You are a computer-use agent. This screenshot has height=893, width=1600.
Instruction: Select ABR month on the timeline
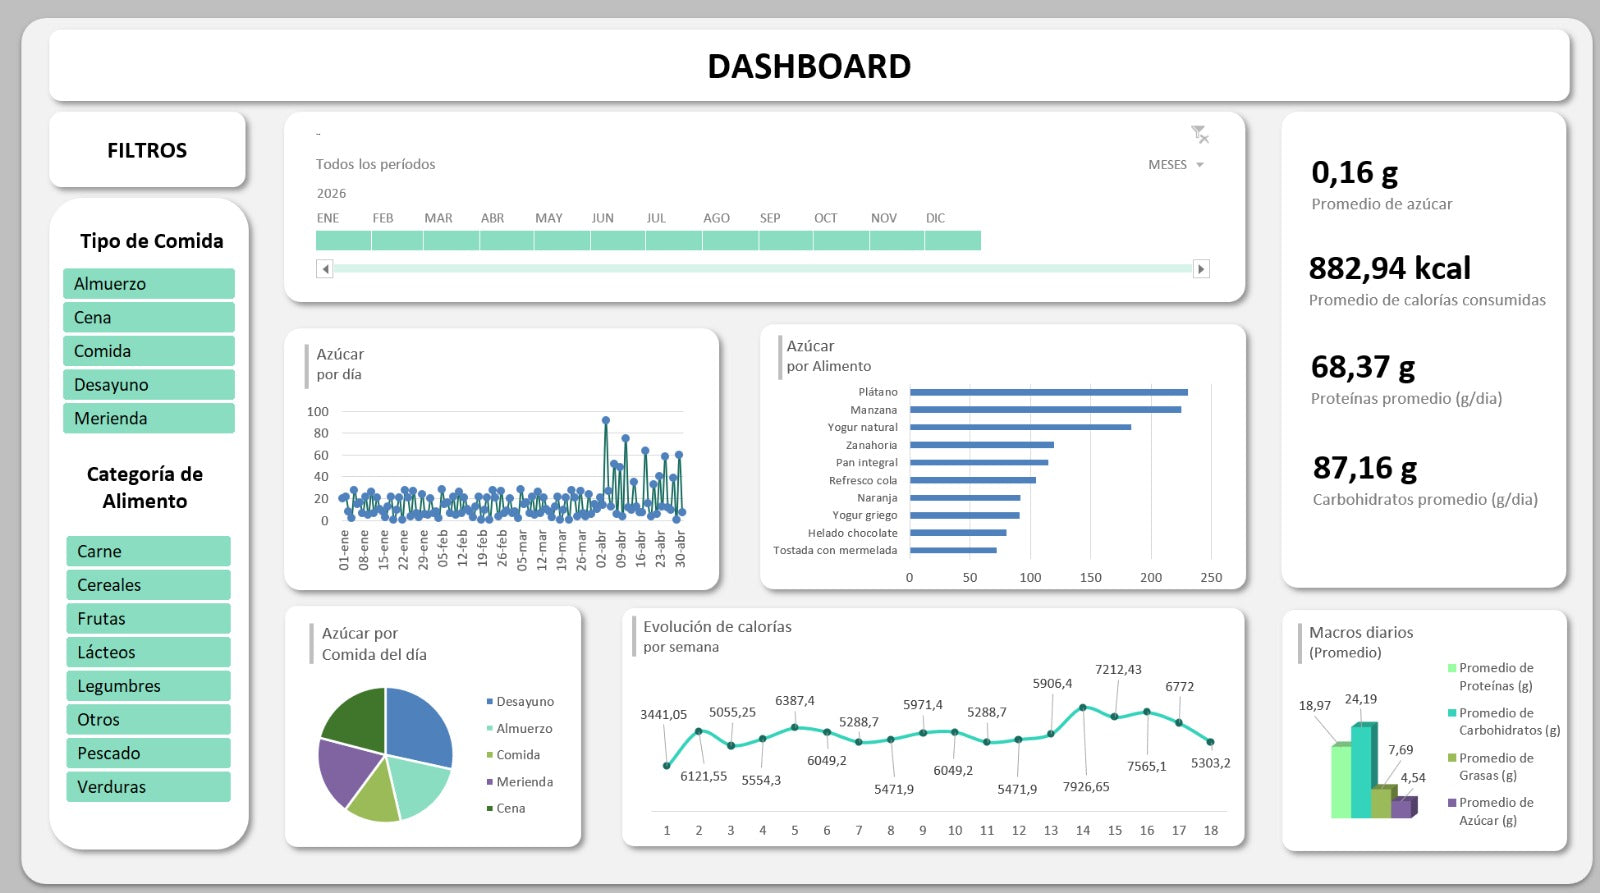(x=508, y=241)
